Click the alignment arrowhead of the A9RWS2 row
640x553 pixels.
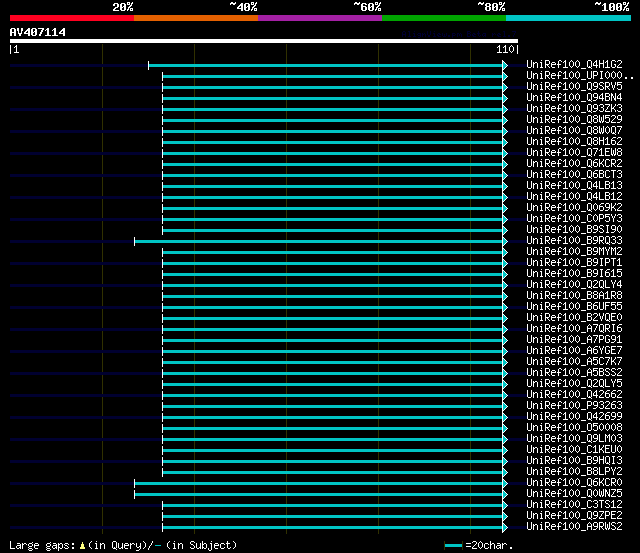click(505, 527)
